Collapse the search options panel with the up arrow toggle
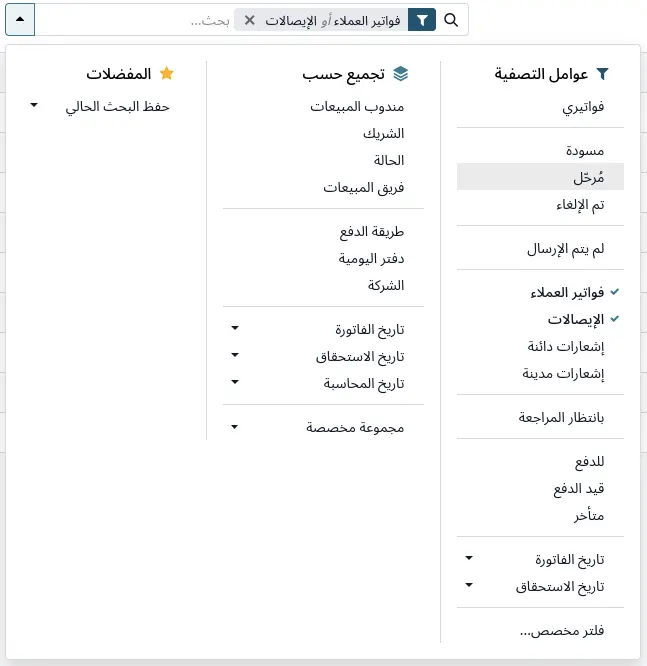647x666 pixels. point(20,20)
